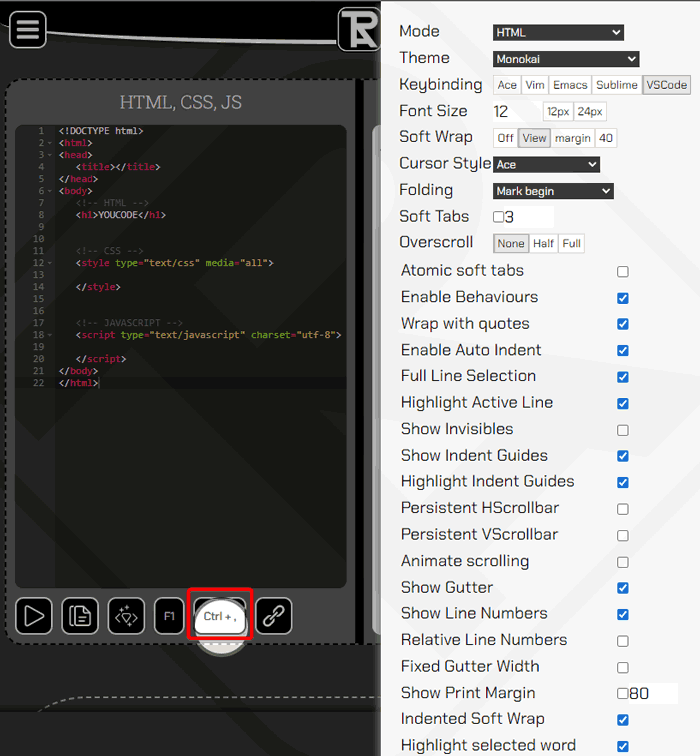The height and width of the screenshot is (756, 700).
Task: Set Overscroll to None
Action: (511, 243)
